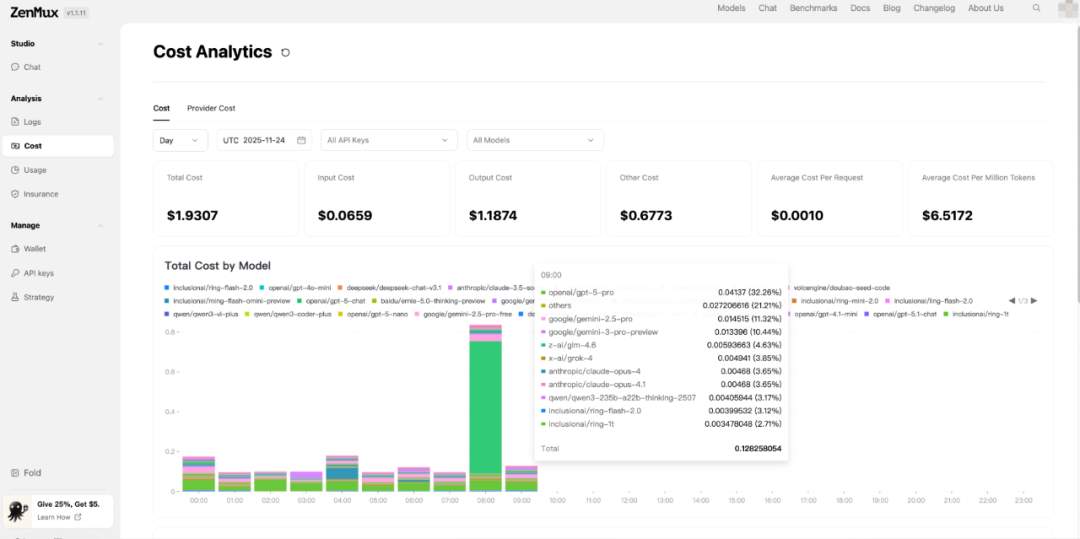Click the API keys key icon
The width and height of the screenshot is (1080, 539).
16,273
